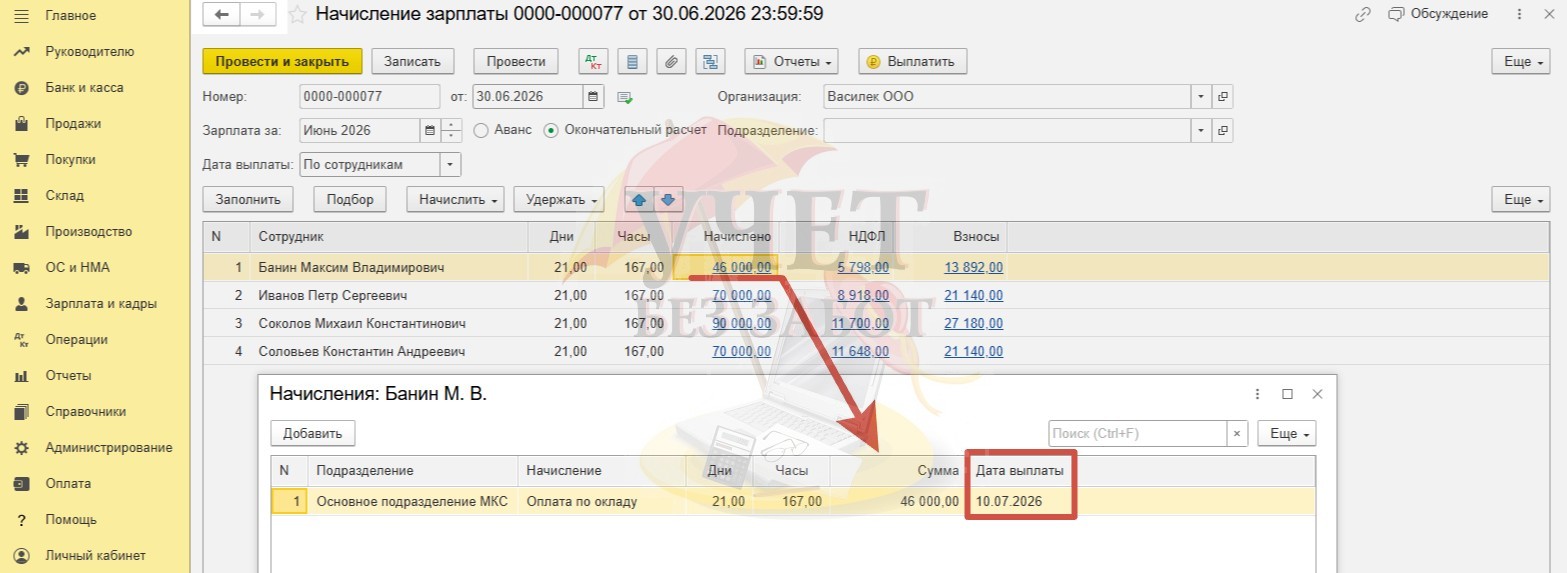Open Обсуждение discussion panel

coord(1438,14)
